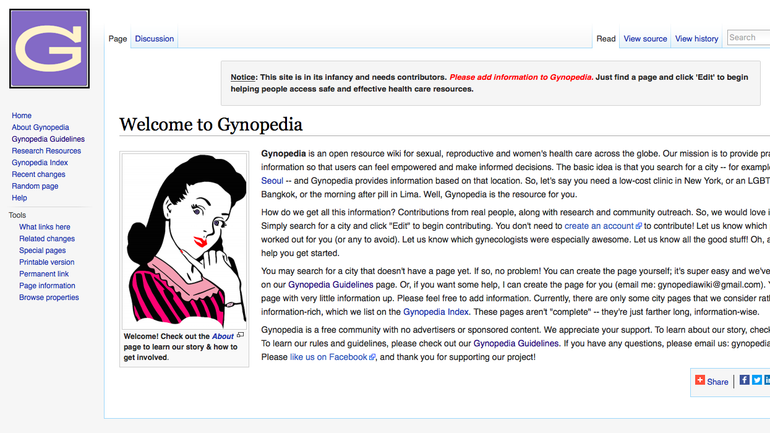This screenshot has height=433, width=770.
Task: Go to a Random page
Action: click(x=35, y=186)
